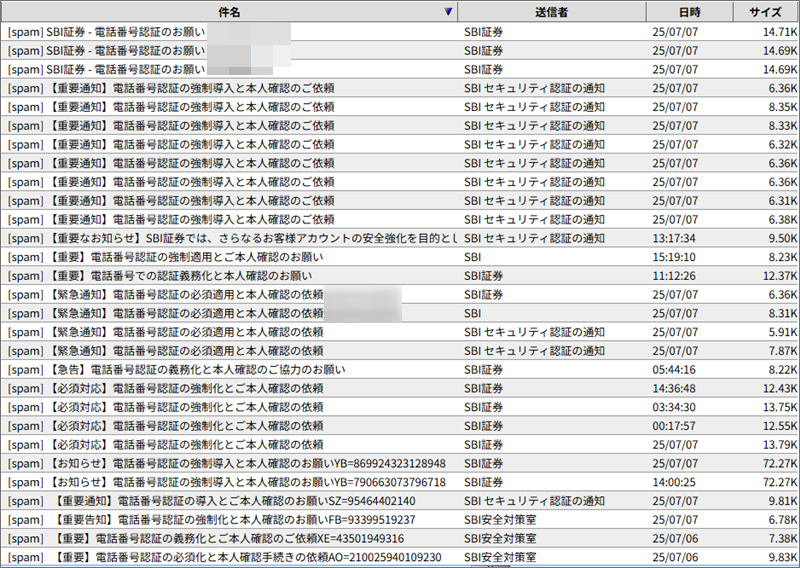Viewport: 800px width, 568px height.
Task: Click the 7.38K size cell
Action: (783, 539)
